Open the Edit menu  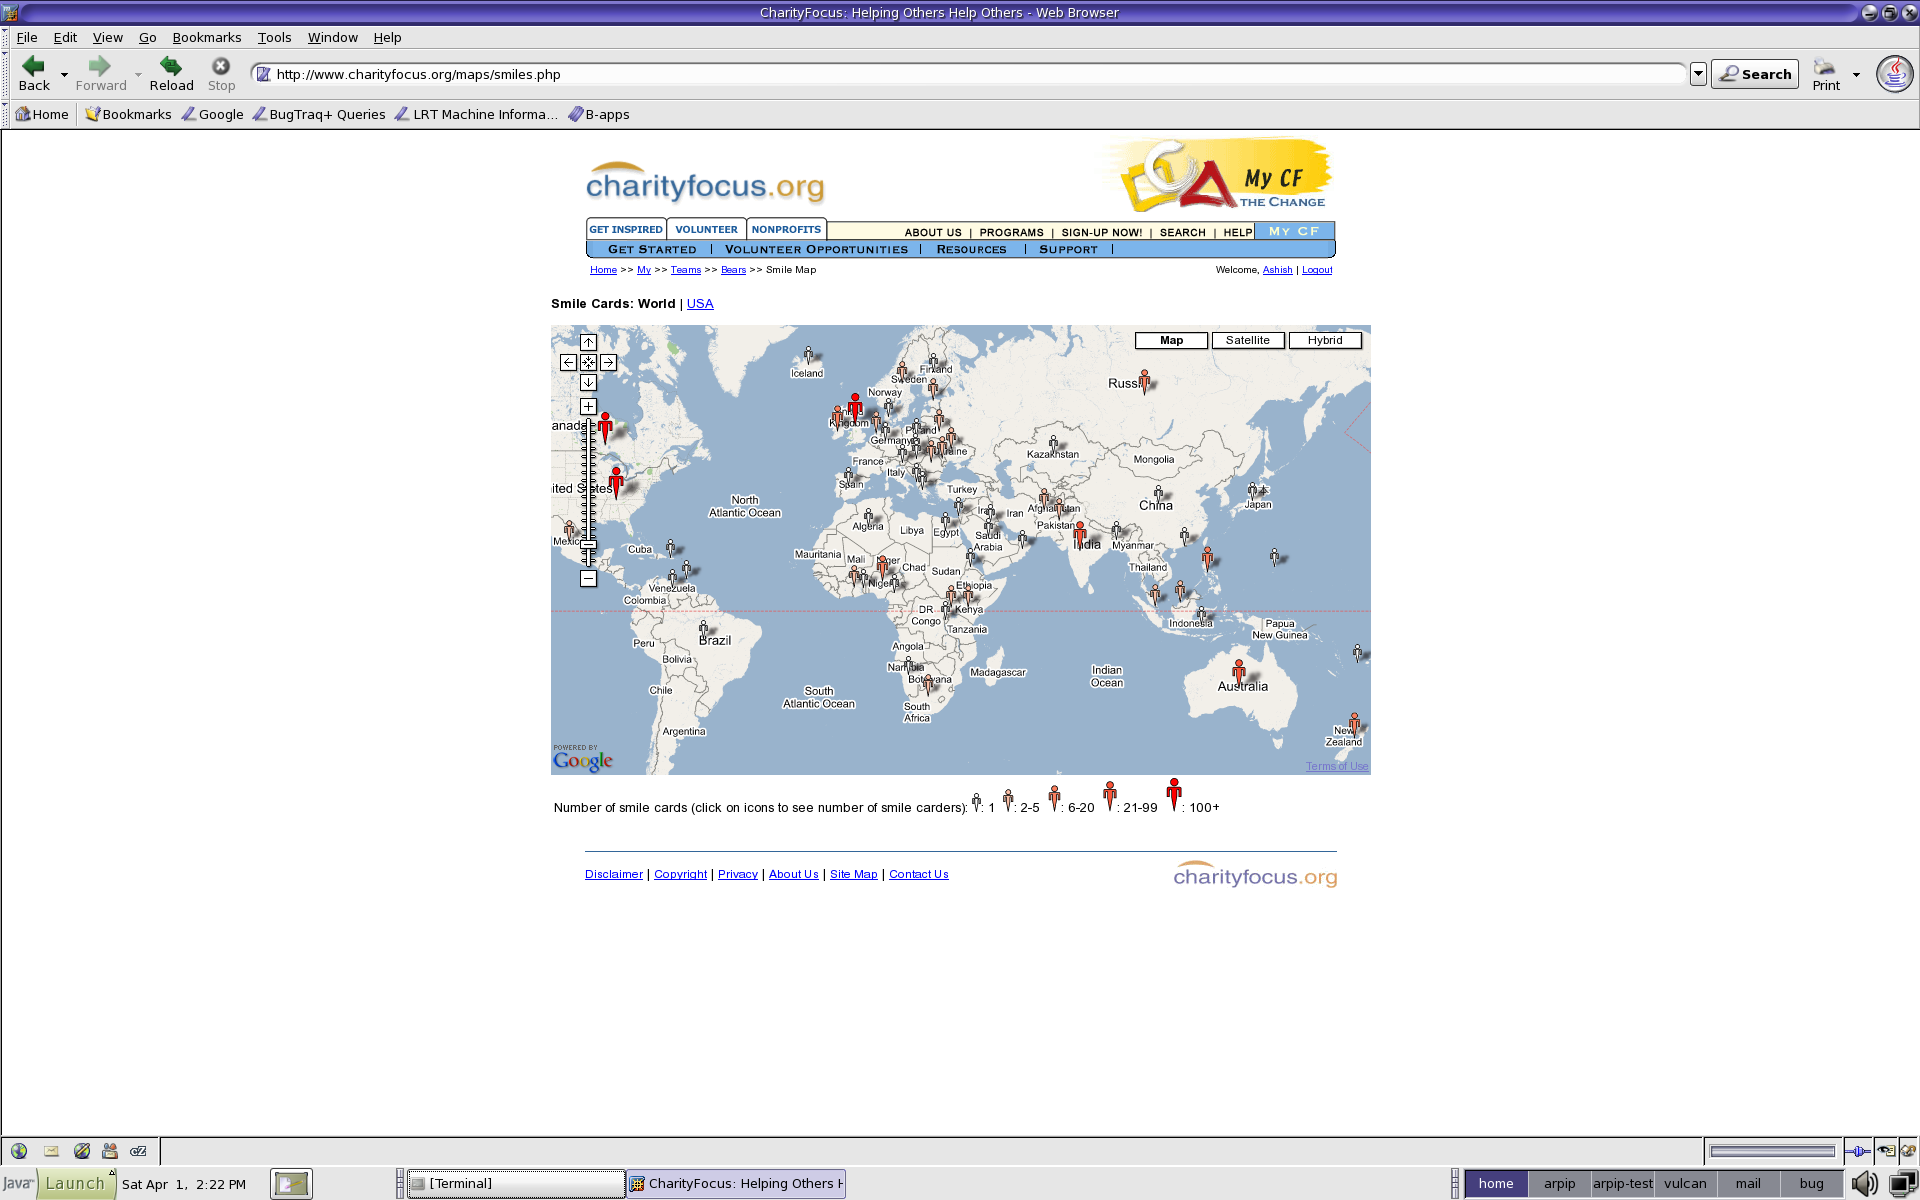tap(65, 37)
